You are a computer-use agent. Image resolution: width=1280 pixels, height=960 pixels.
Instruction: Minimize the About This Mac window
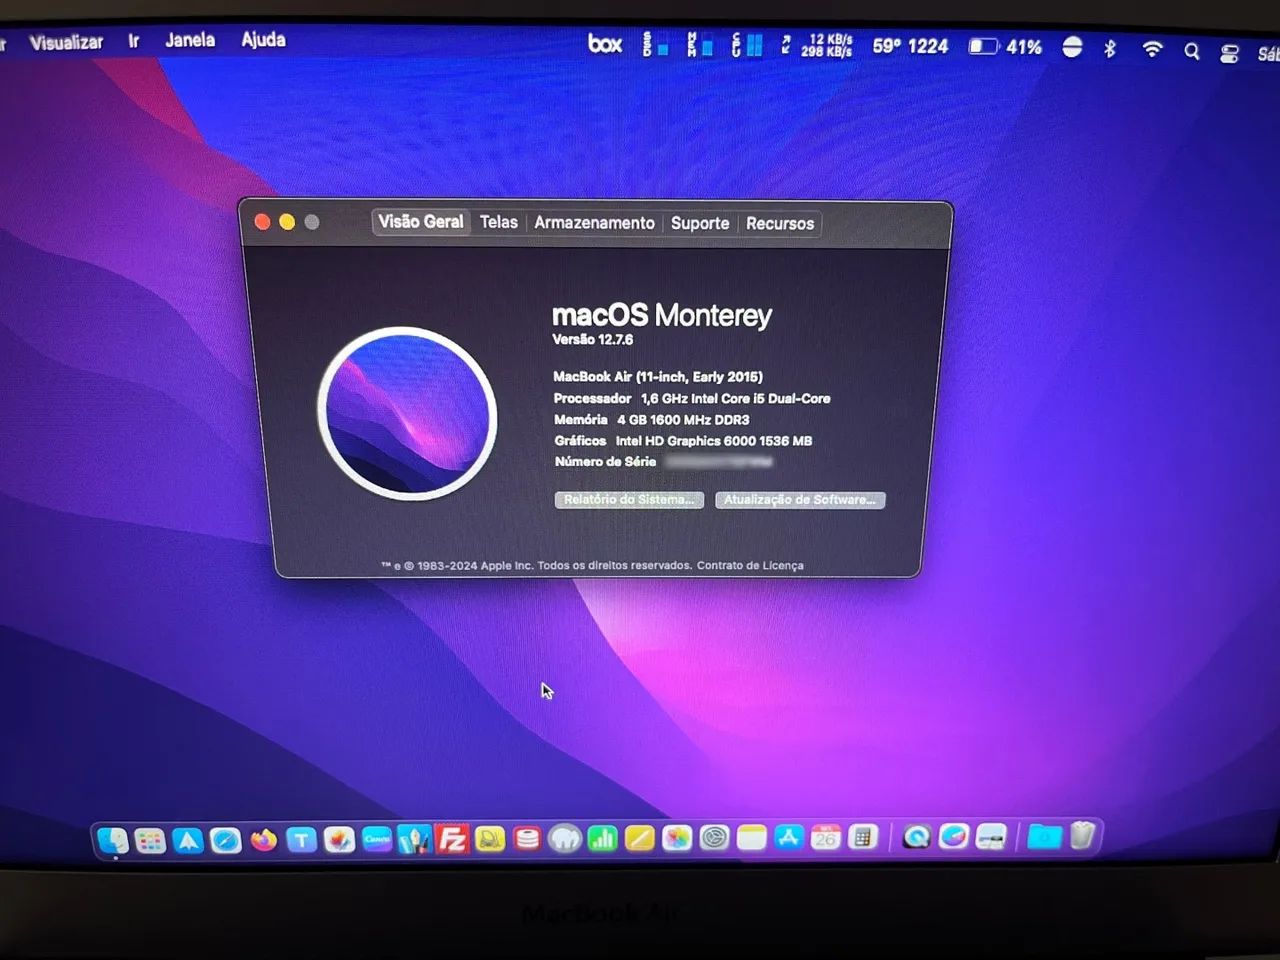287,222
